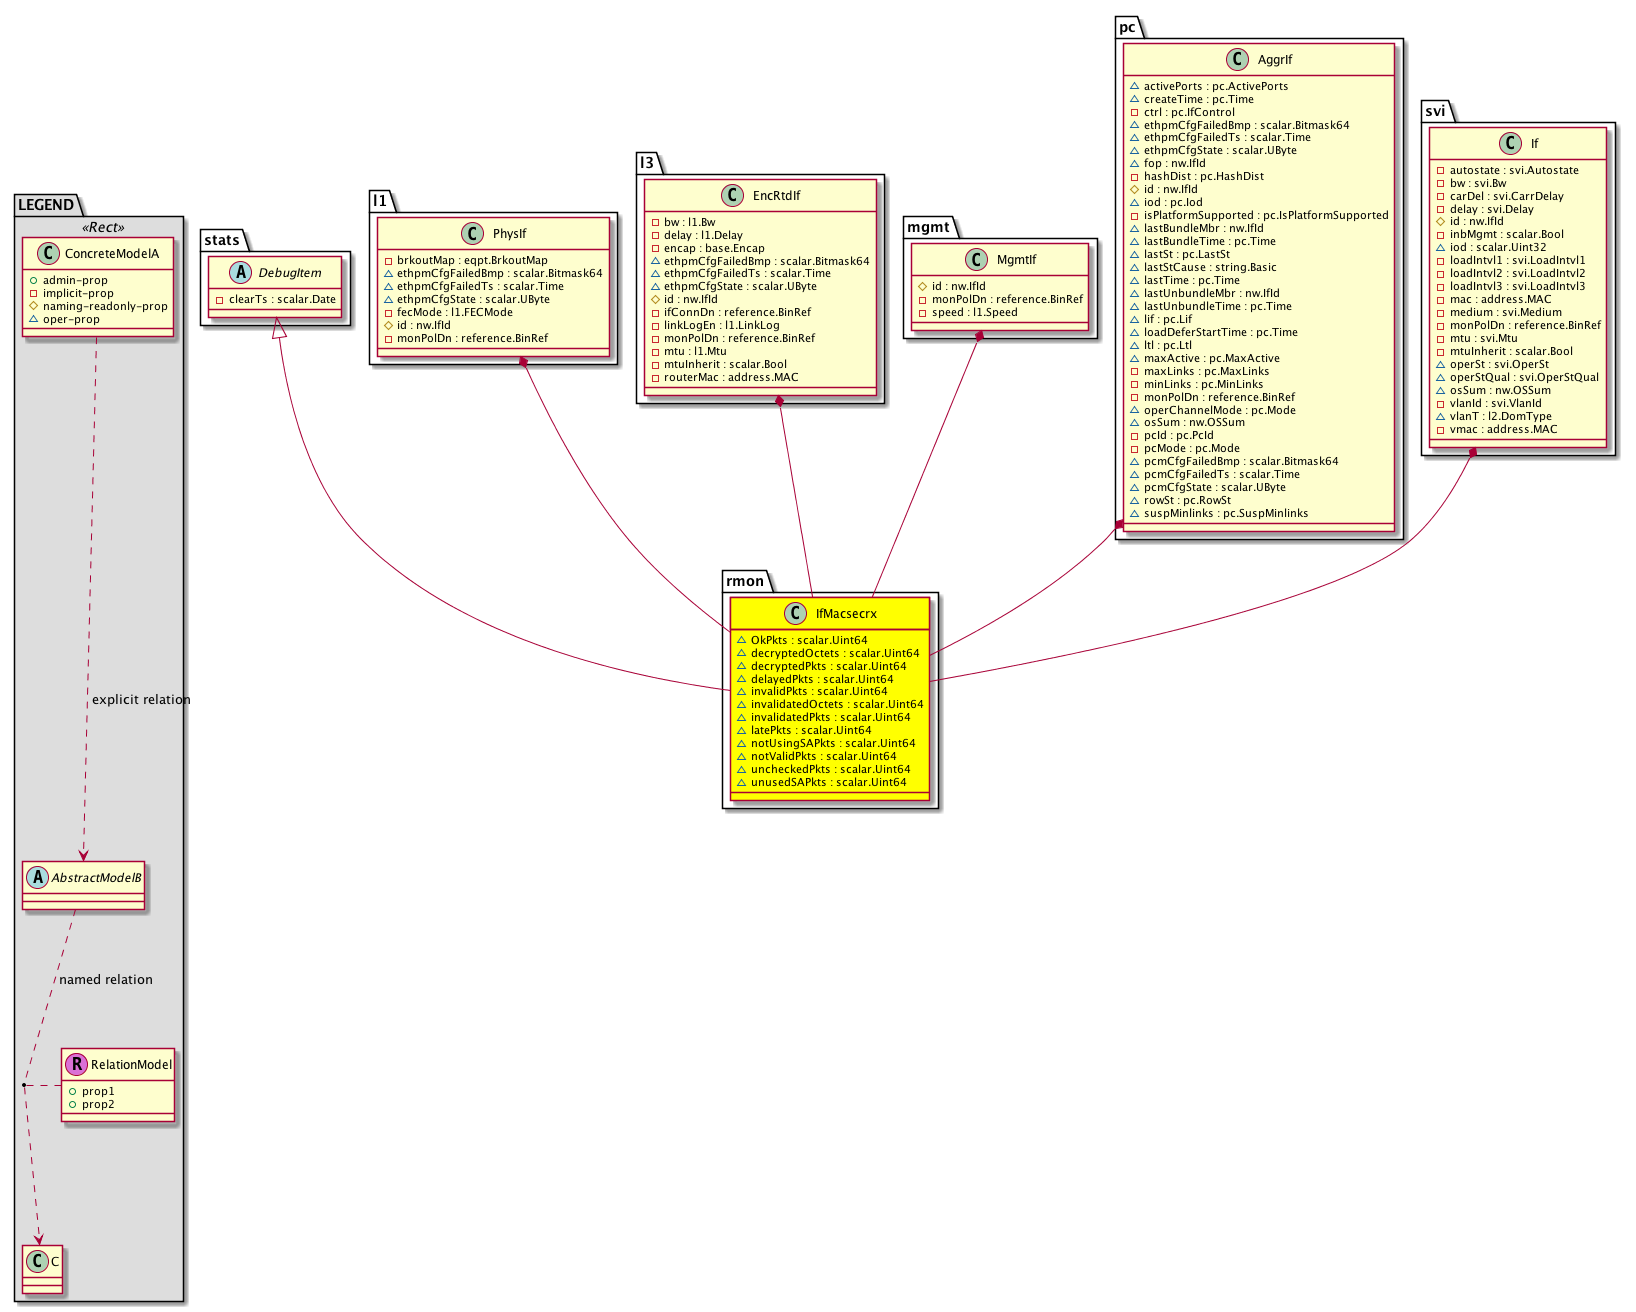Select the stats package tab
Image resolution: width=1636 pixels, height=1312 pixels.
tap(221, 240)
